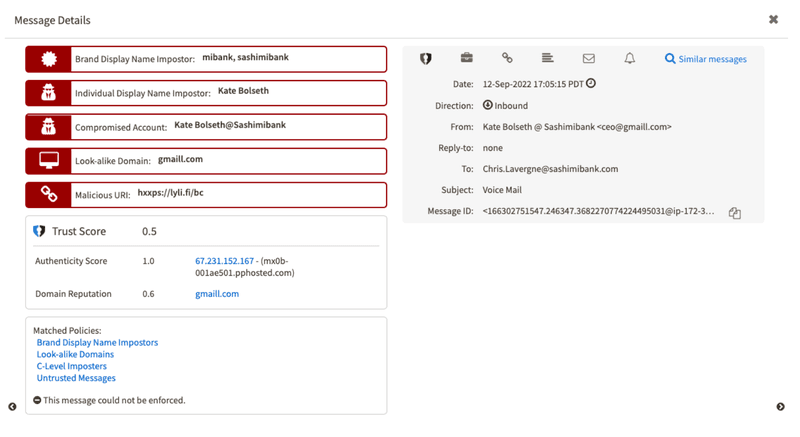Click the Compromised Account spy icon

[48, 127]
